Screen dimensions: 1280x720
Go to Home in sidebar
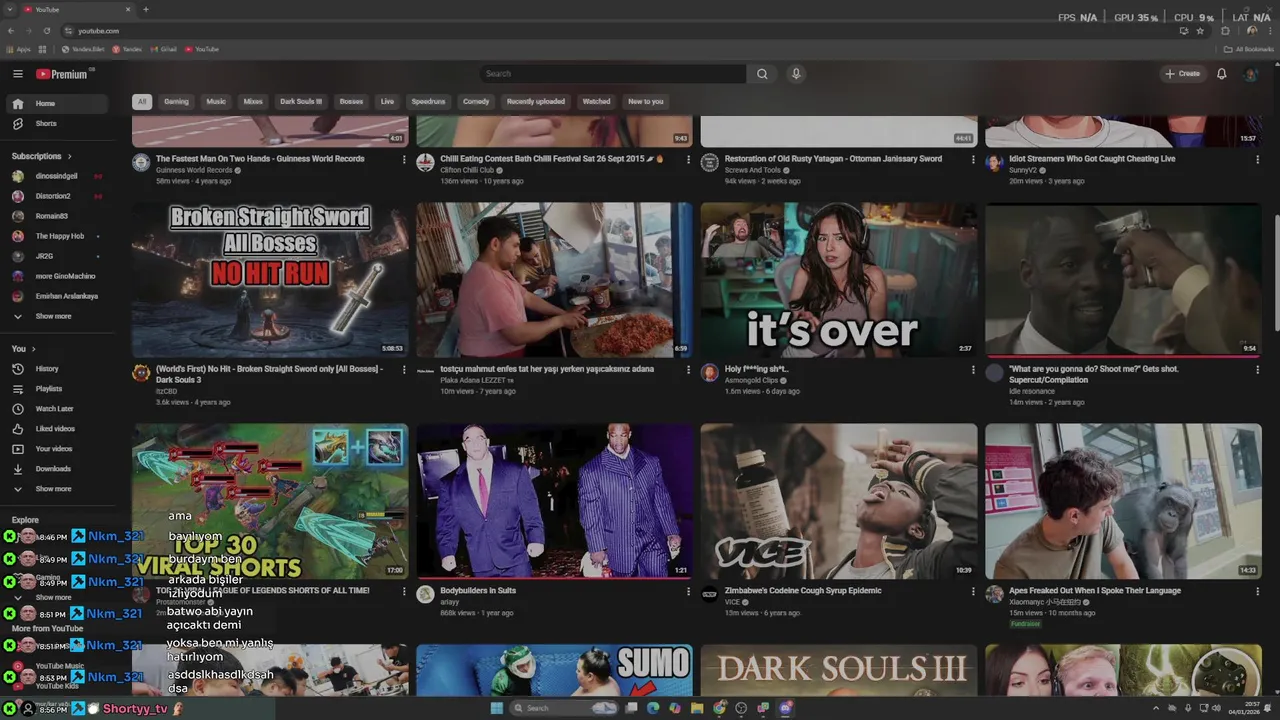click(x=58, y=104)
